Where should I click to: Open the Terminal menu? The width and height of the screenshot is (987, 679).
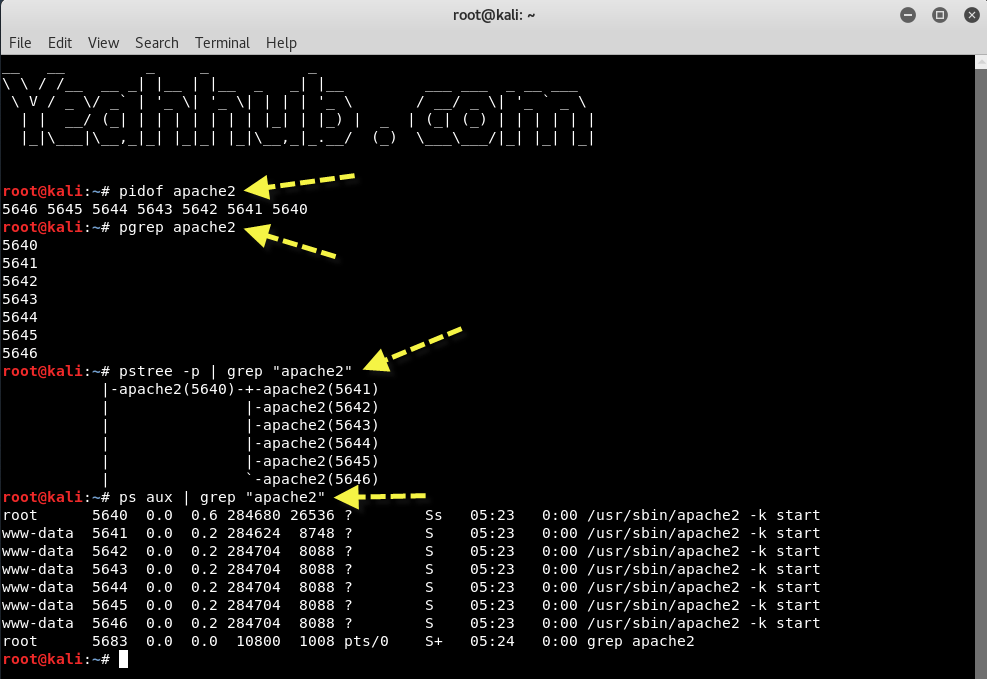pyautogui.click(x=221, y=43)
